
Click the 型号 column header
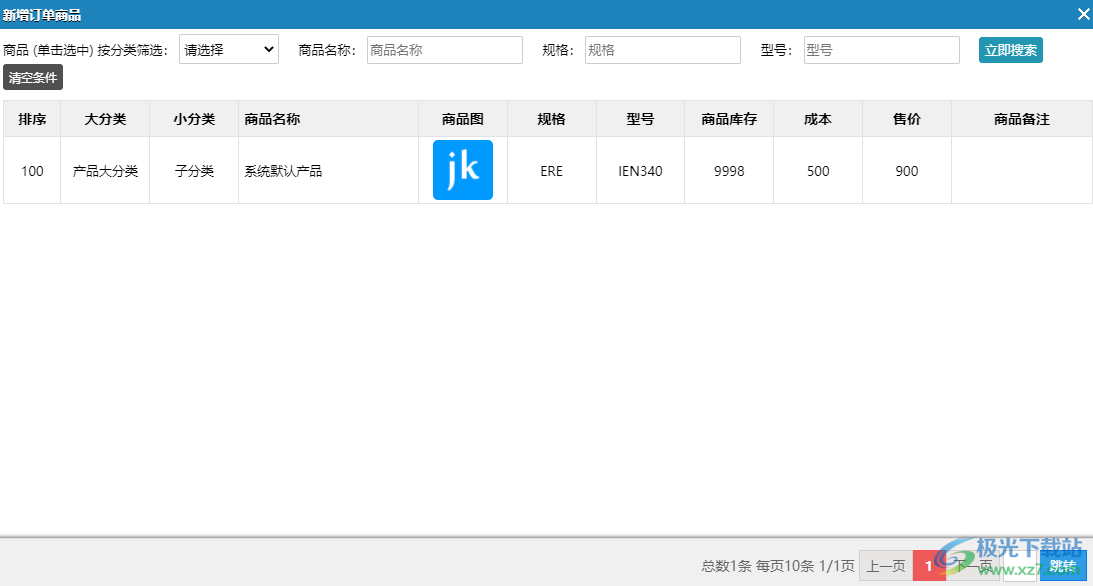coord(640,119)
